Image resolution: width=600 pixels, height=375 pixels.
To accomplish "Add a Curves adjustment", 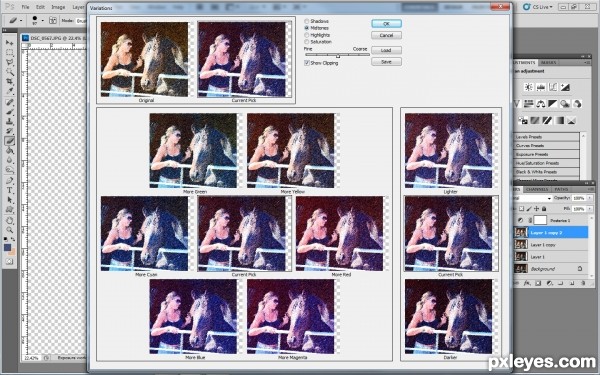I will [553, 87].
